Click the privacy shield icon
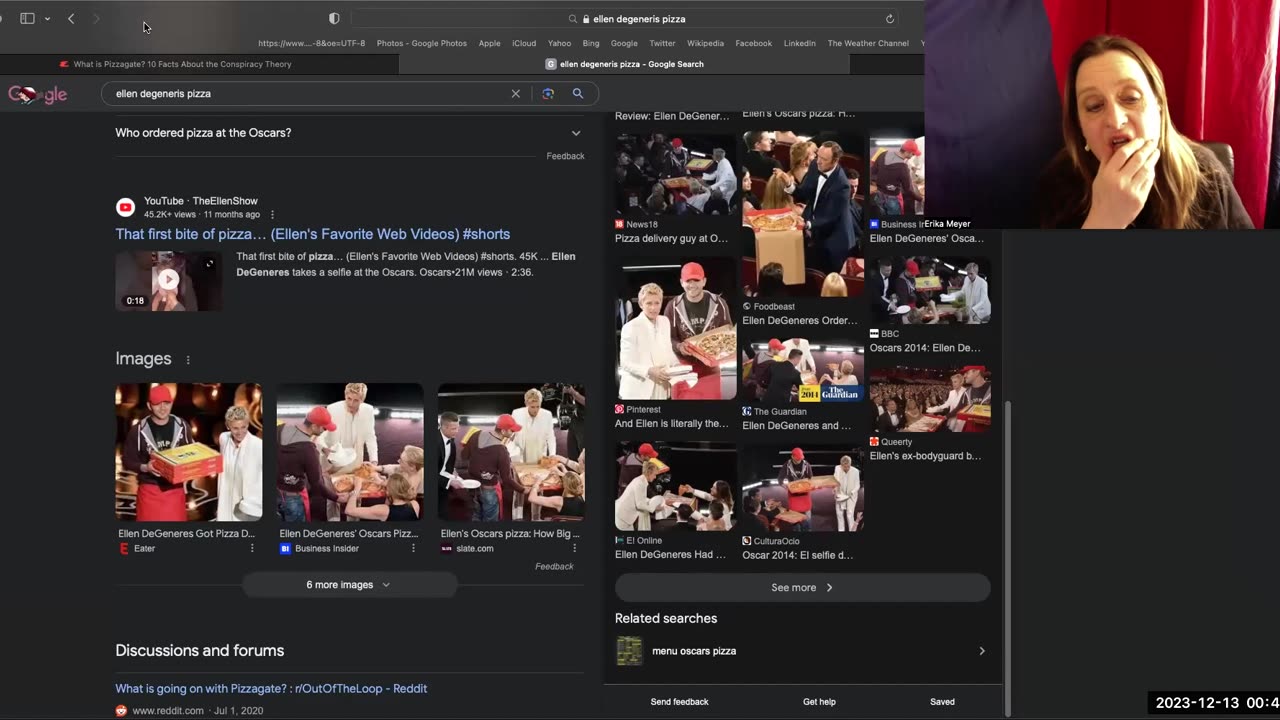The width and height of the screenshot is (1280, 720). [334, 18]
